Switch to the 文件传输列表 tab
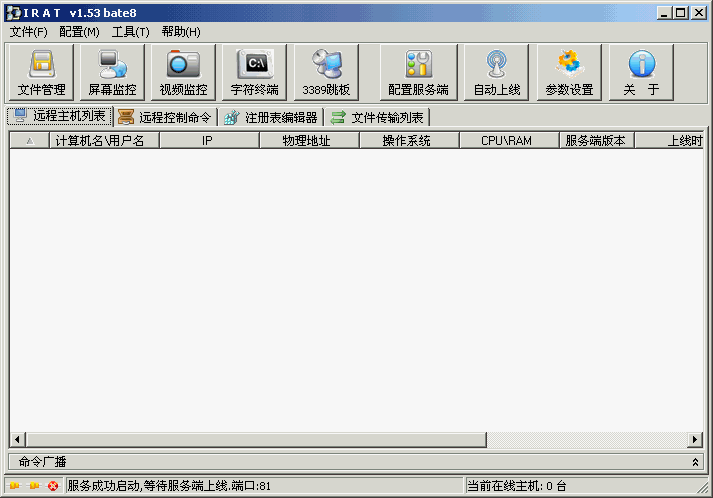The height and width of the screenshot is (498, 713). [378, 117]
